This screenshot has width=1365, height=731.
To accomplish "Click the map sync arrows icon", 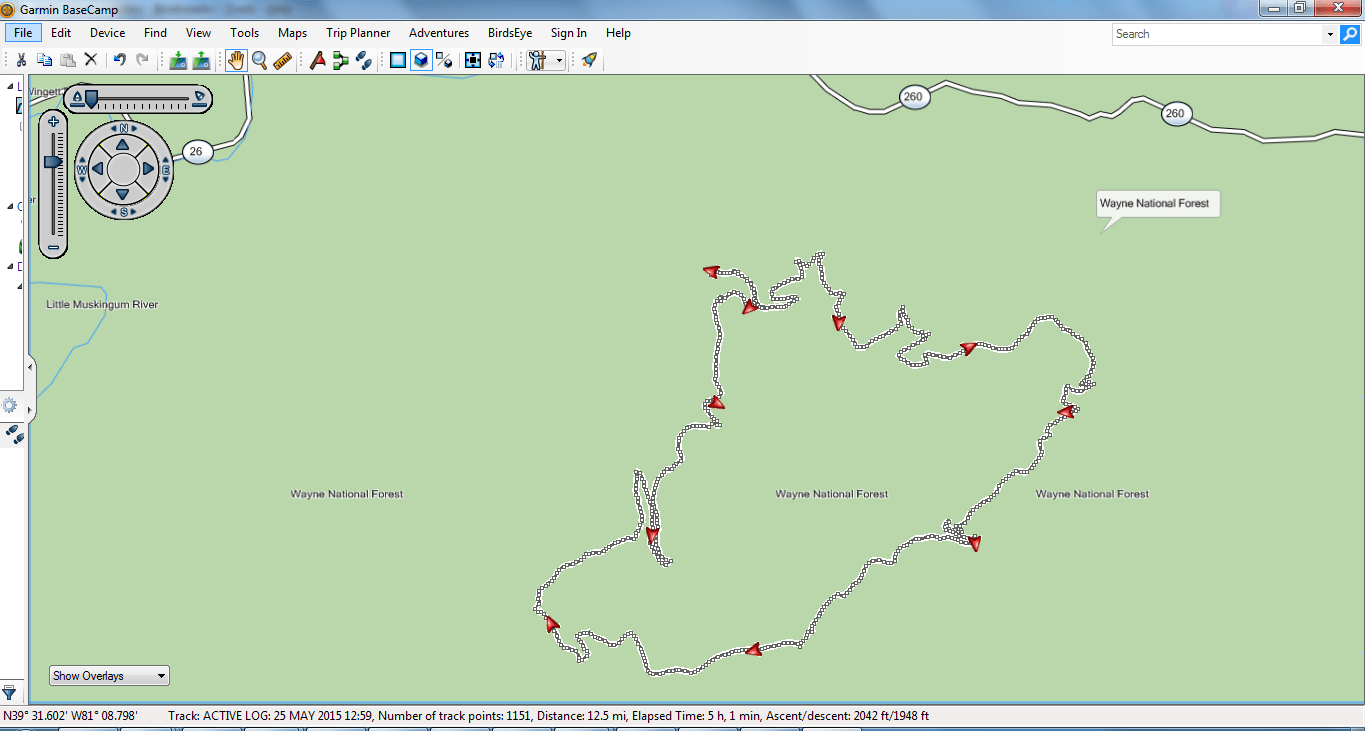I will pyautogui.click(x=496, y=60).
